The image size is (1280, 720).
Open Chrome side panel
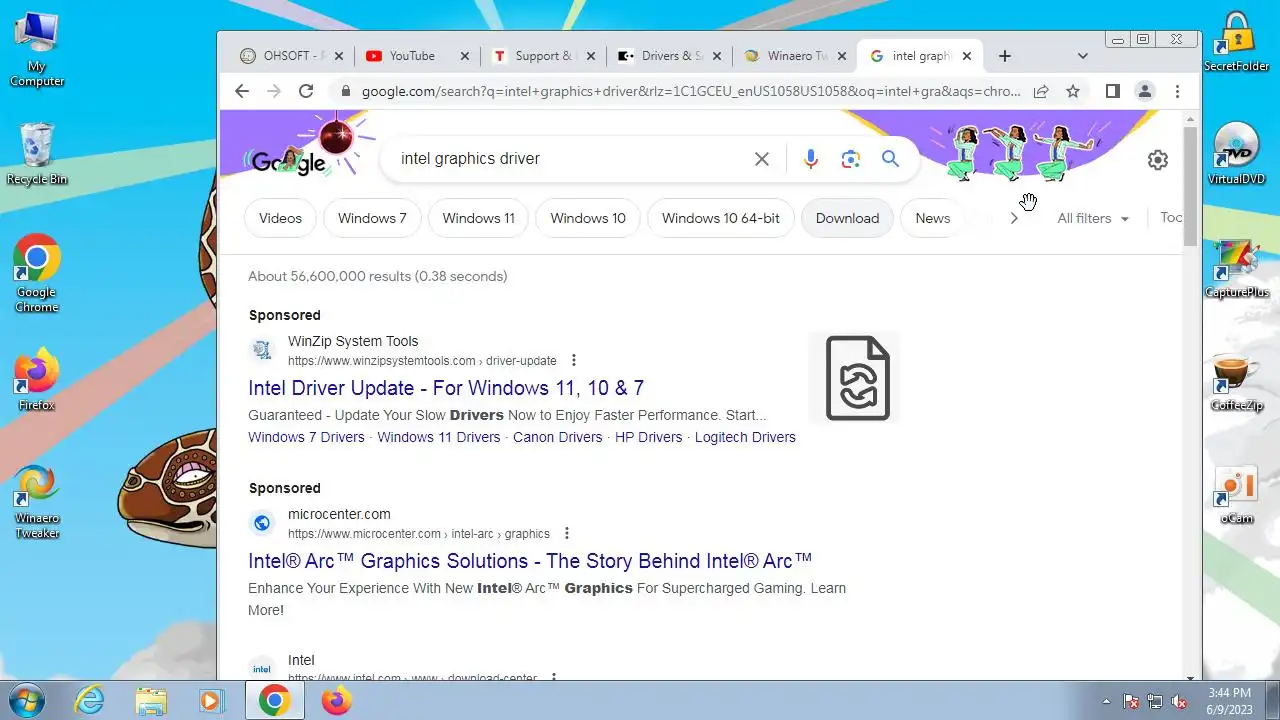[x=1112, y=91]
